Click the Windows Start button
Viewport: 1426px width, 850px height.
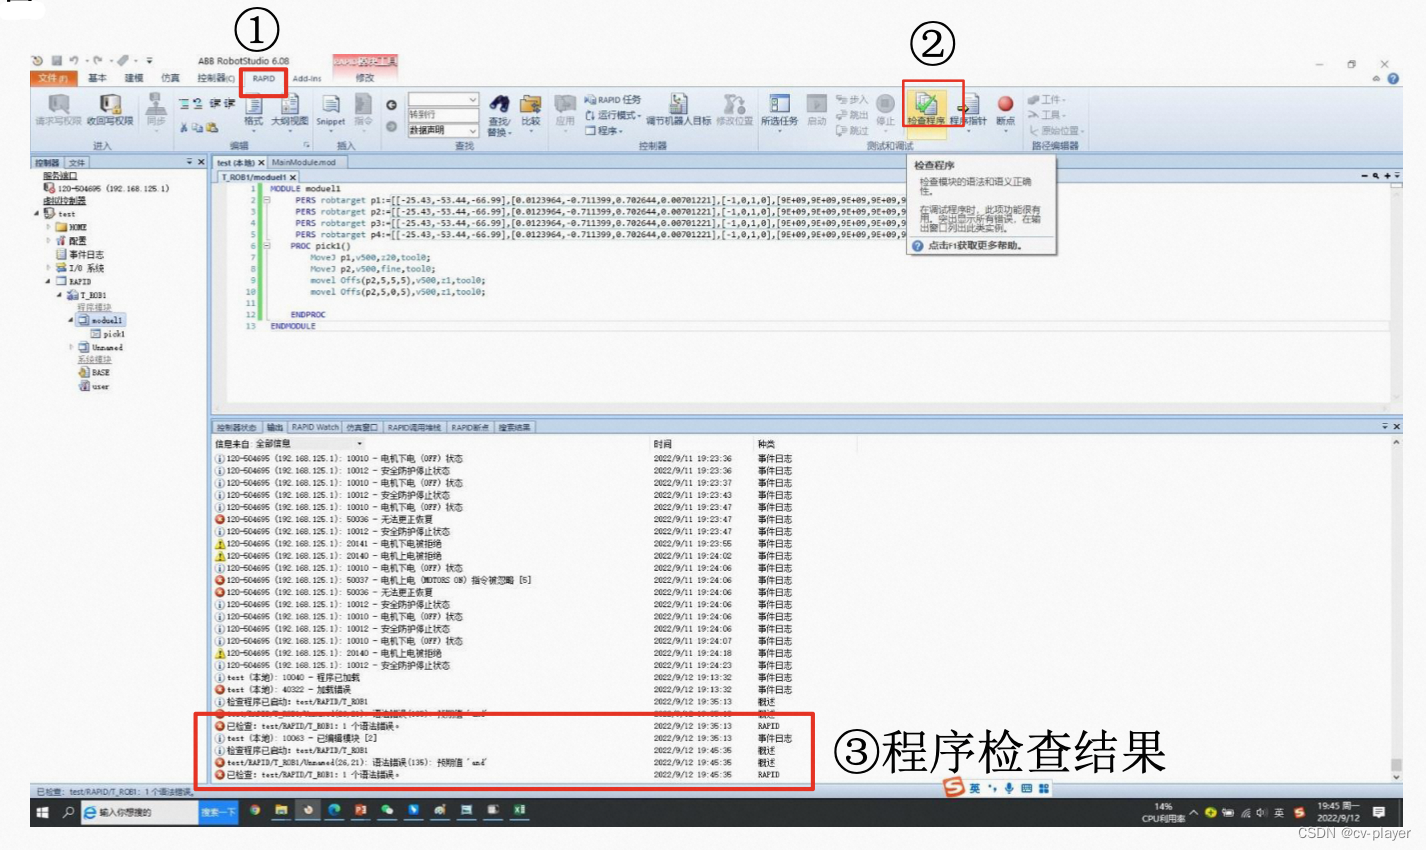42,812
